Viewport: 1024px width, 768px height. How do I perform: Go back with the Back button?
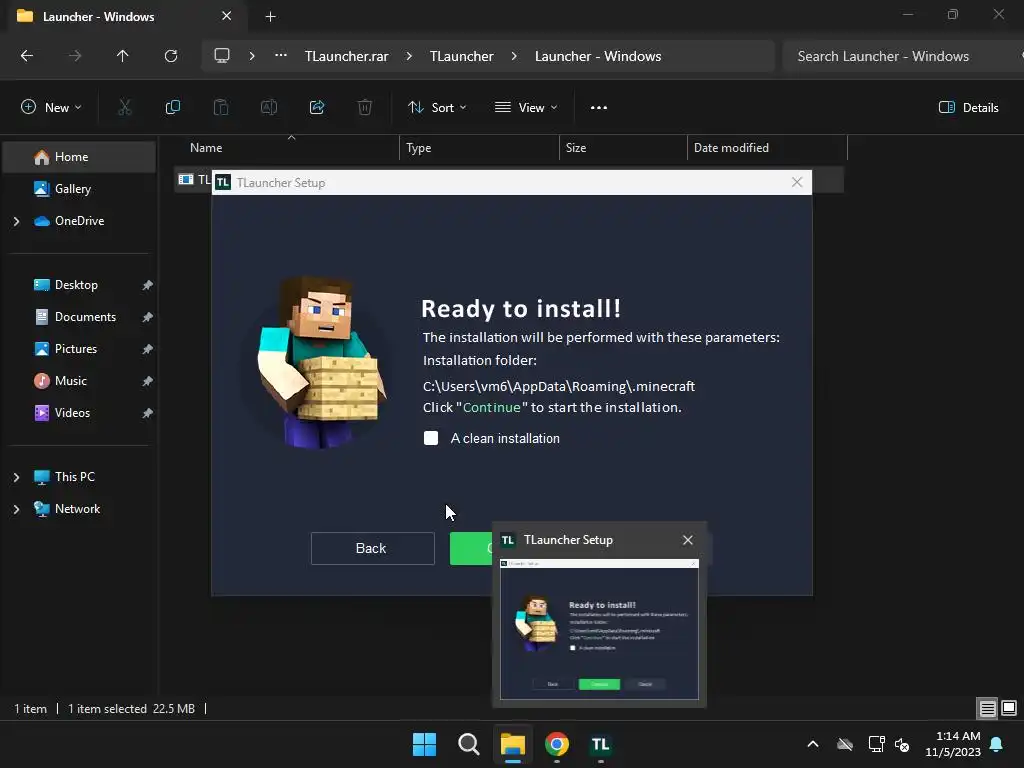pos(372,549)
